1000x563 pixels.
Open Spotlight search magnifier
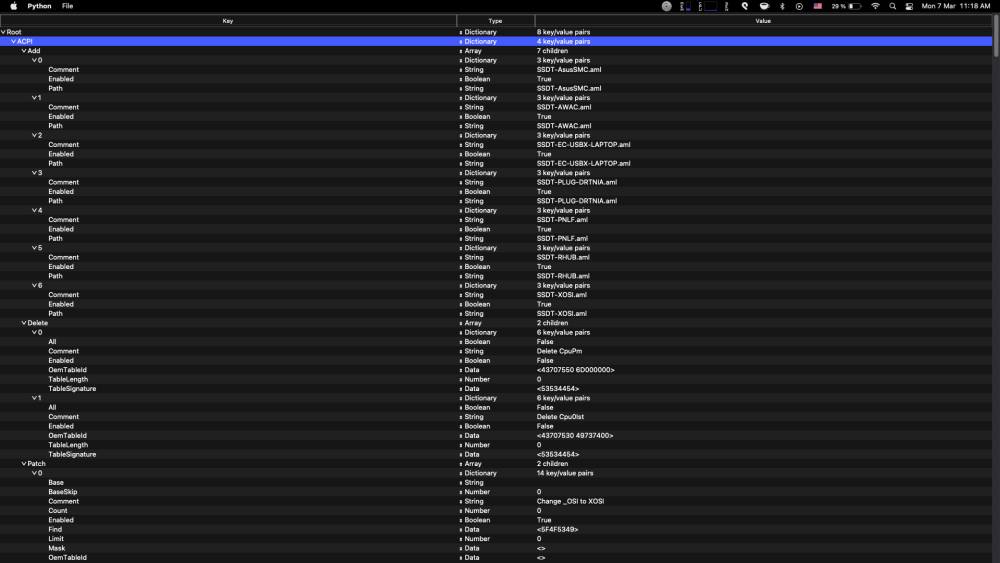[893, 6]
